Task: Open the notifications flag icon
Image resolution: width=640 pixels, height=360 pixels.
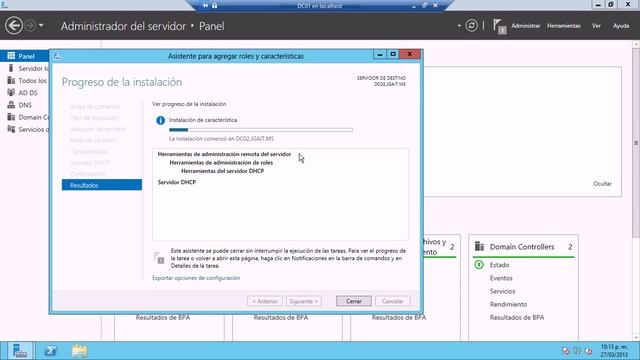Action: [500, 26]
